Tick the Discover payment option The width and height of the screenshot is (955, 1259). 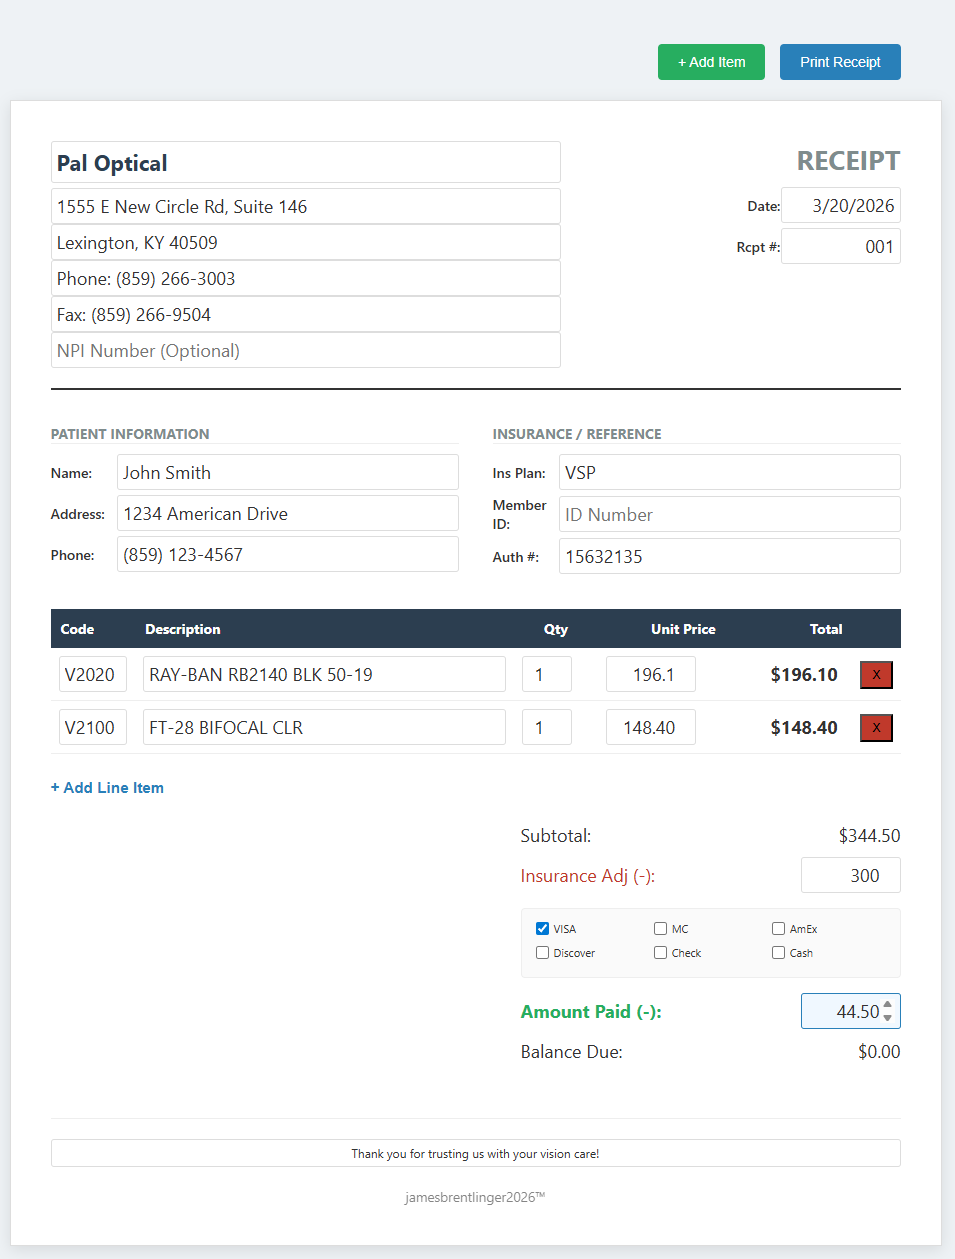click(x=542, y=953)
